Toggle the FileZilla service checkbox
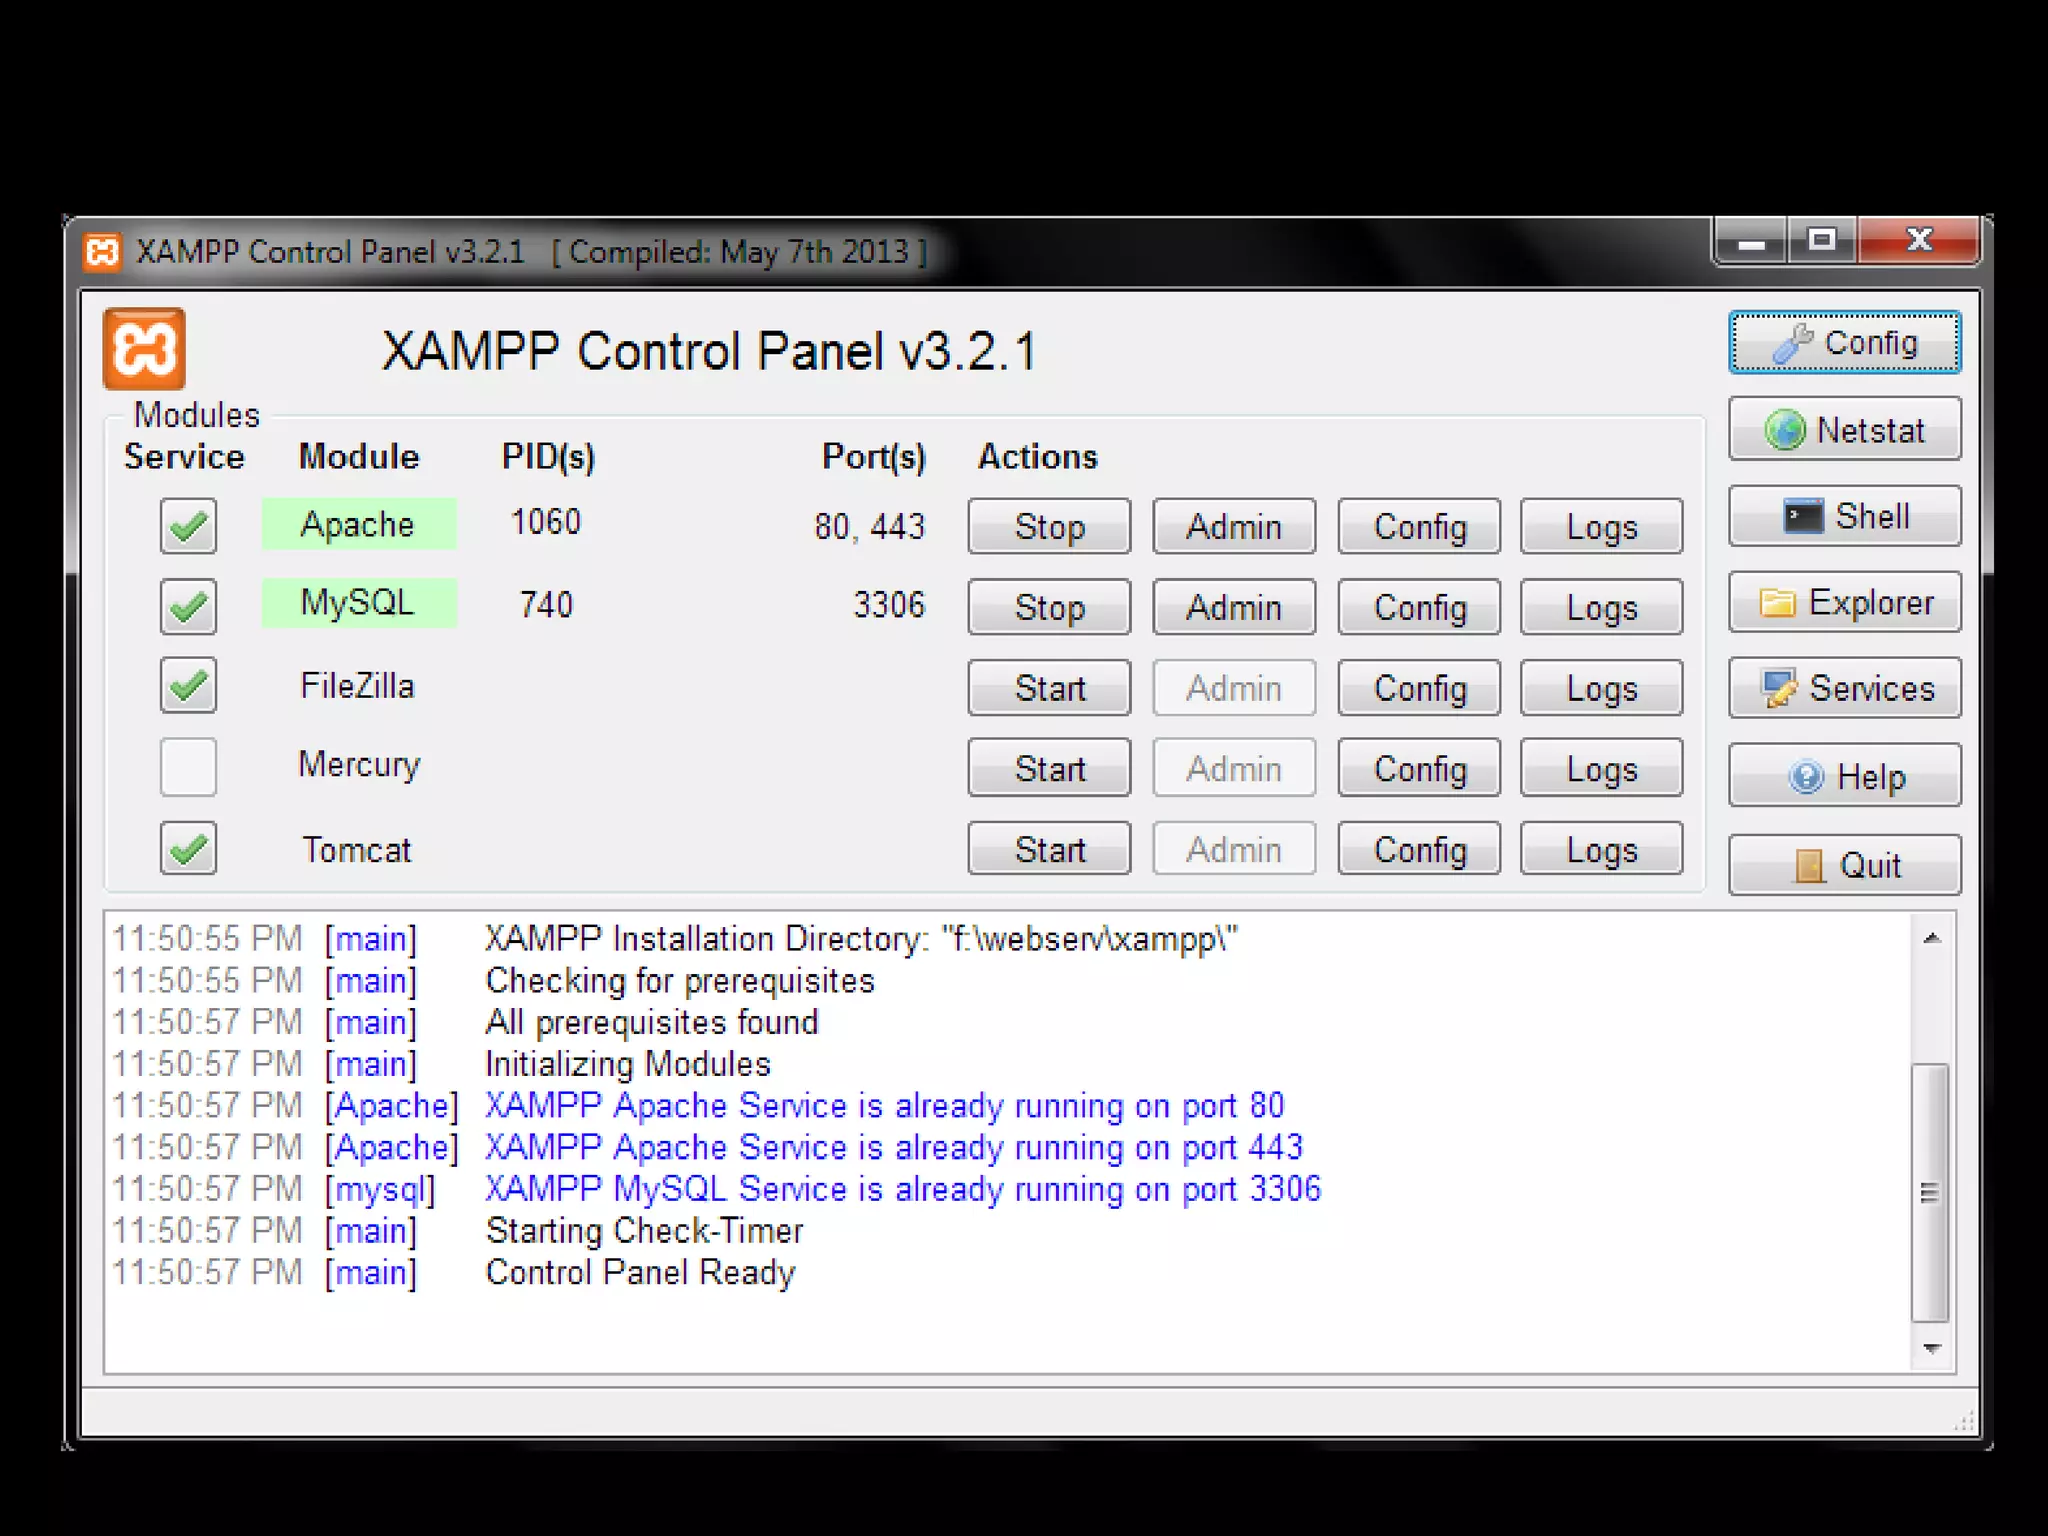 click(x=188, y=686)
